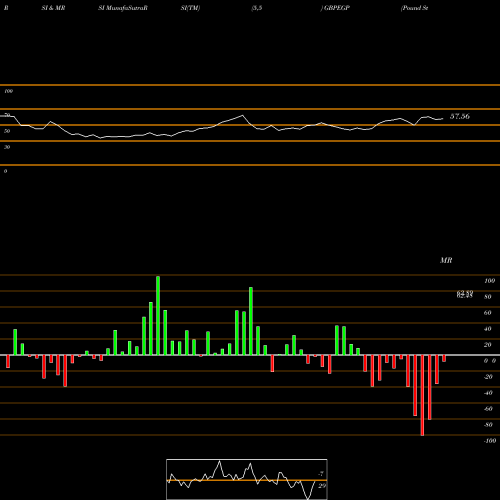The width and height of the screenshot is (500, 500).
Task: Click the 57.56 RSI value label
Action: pyautogui.click(x=460, y=116)
